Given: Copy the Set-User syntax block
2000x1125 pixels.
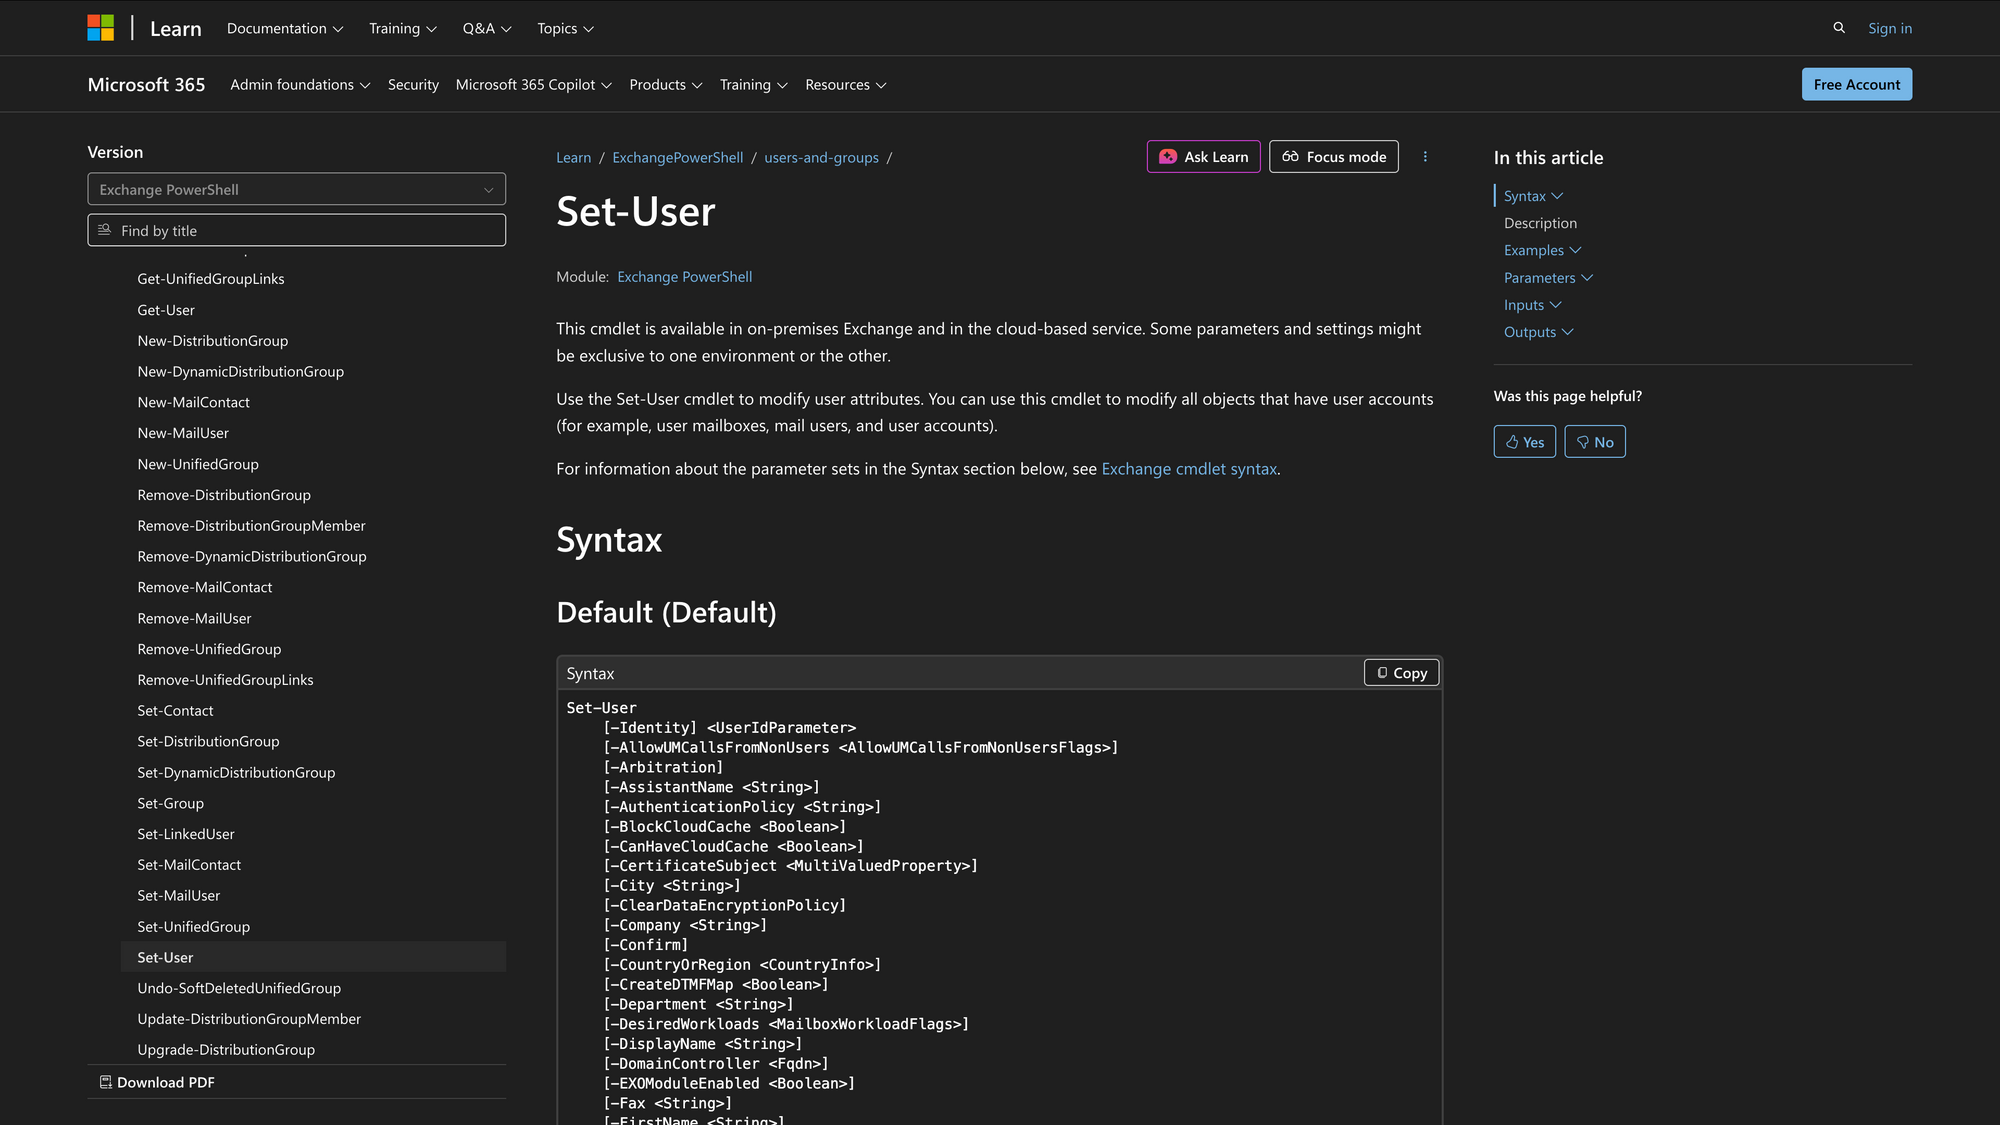Looking at the screenshot, I should (x=1400, y=672).
